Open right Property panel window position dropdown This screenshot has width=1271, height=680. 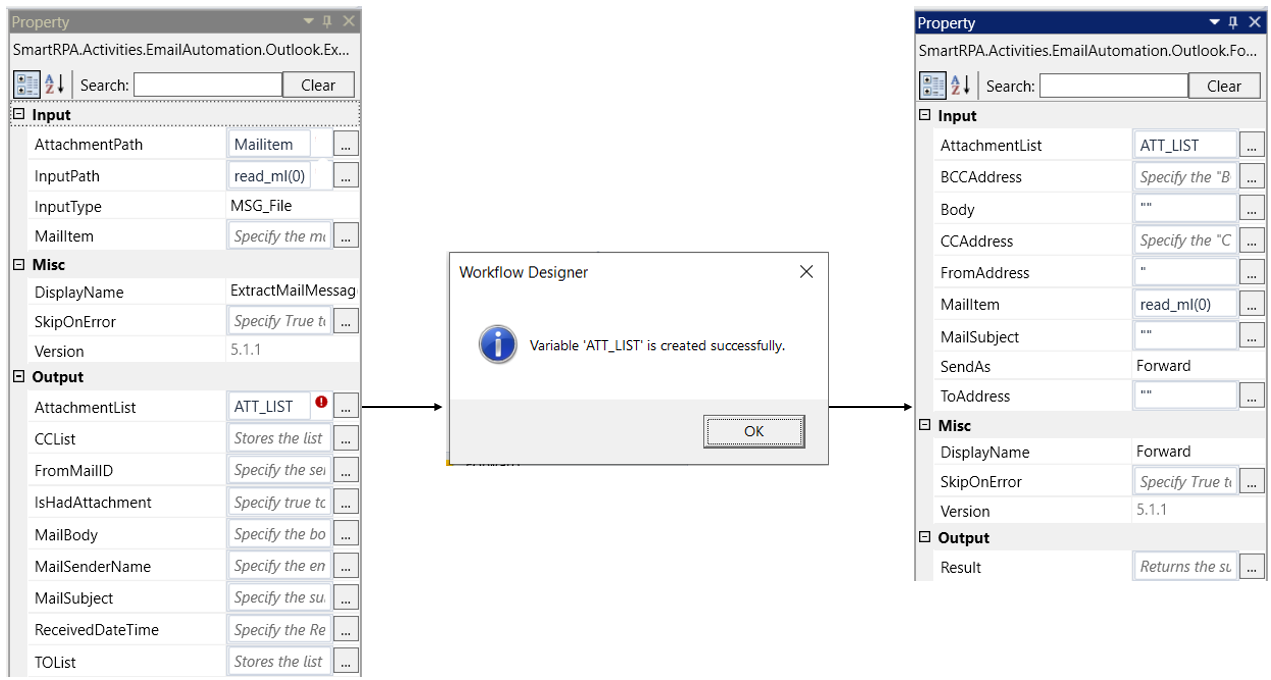click(1214, 23)
